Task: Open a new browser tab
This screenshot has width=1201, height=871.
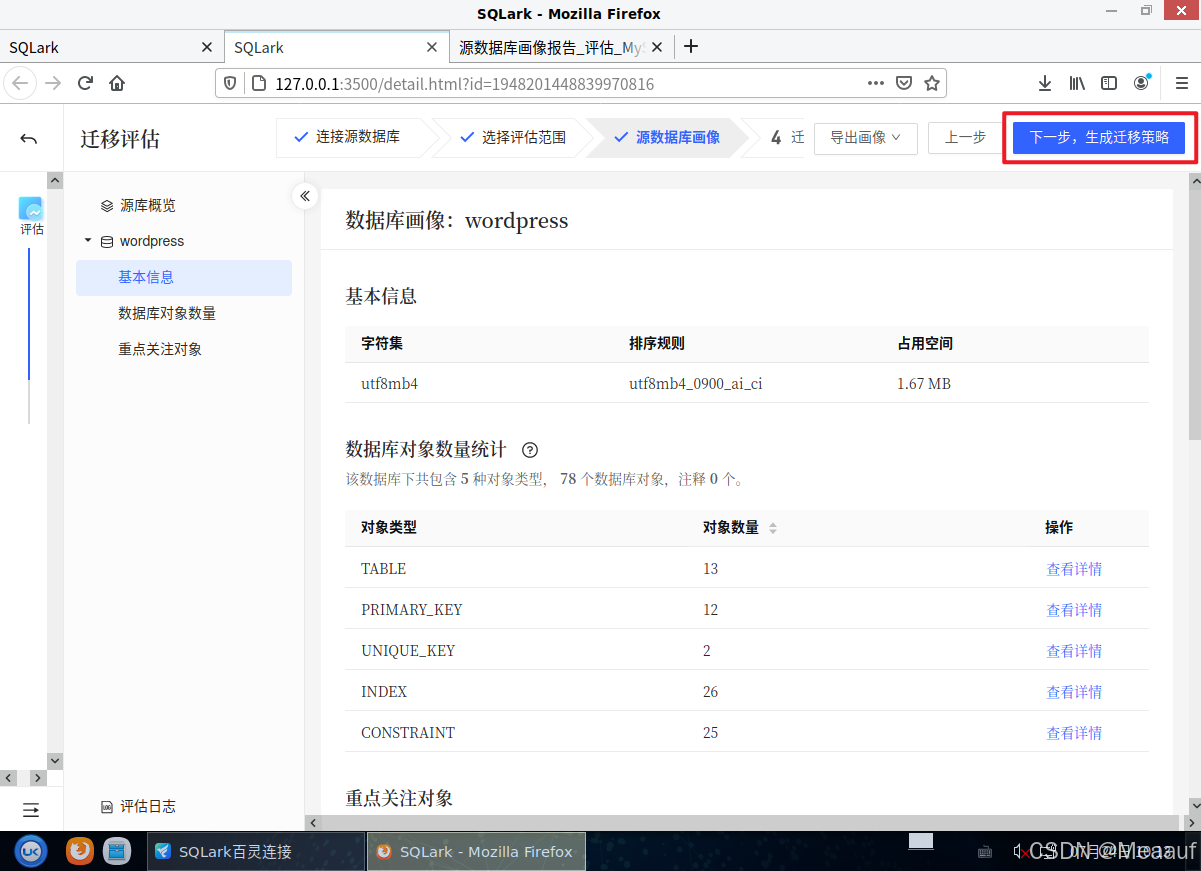Action: tap(690, 46)
